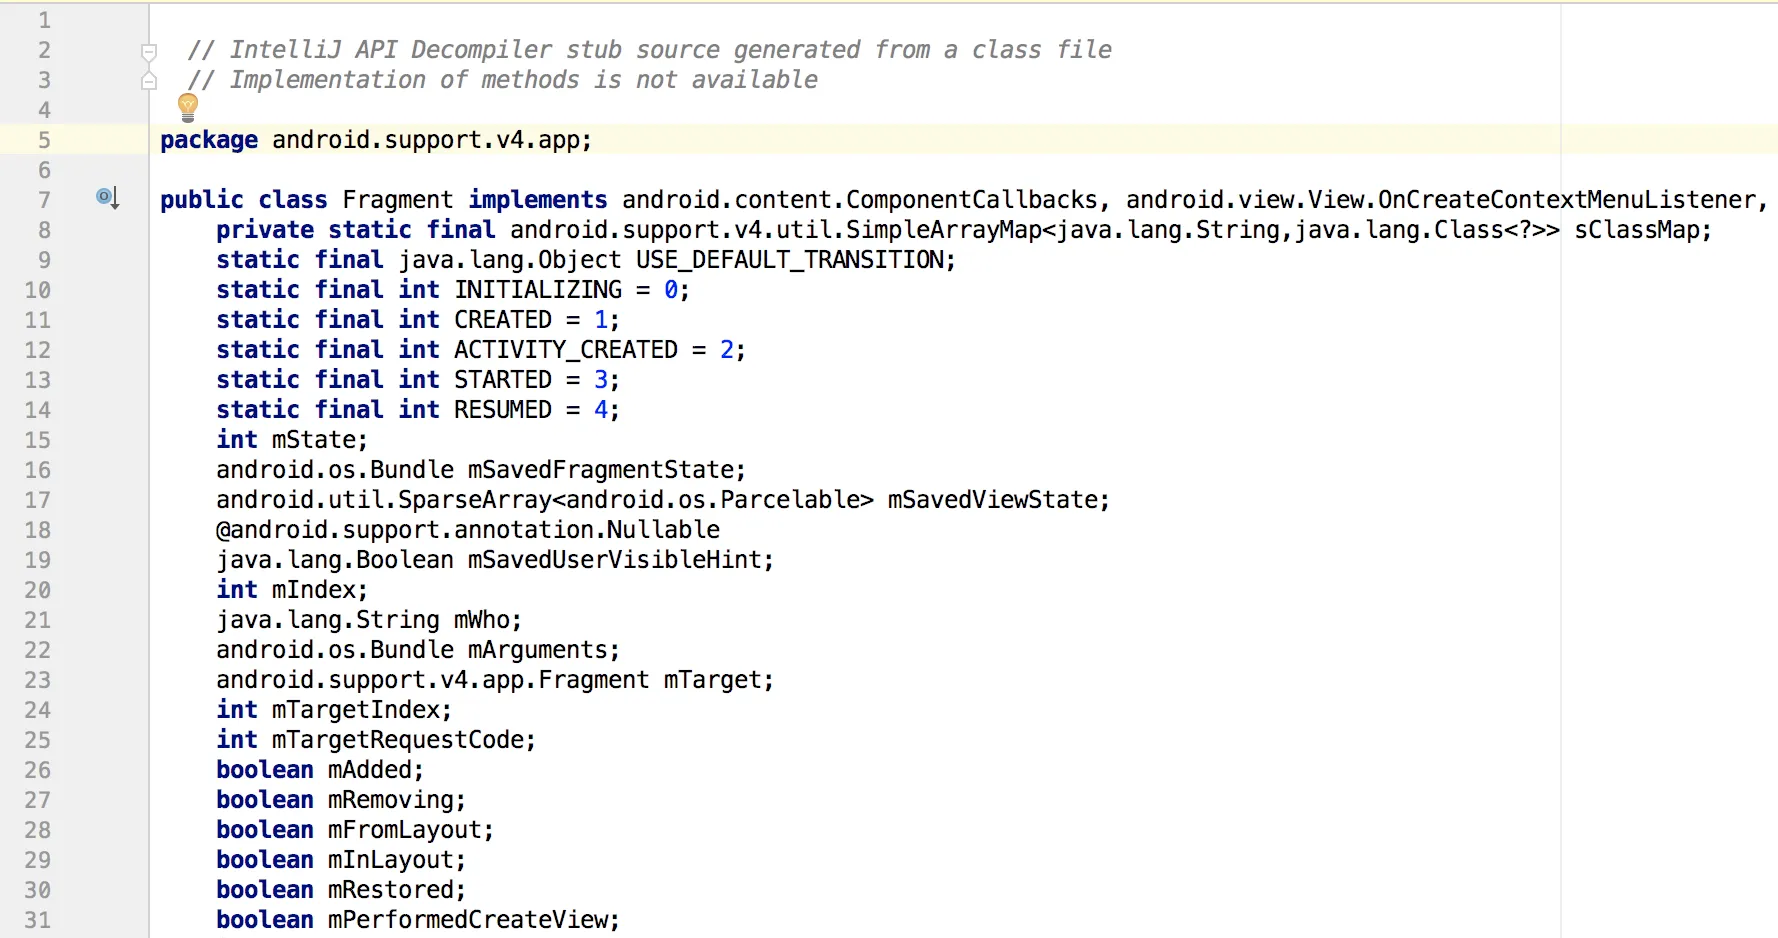Click the ACTIVITY_CREATED constant
1778x938 pixels.
[566, 350]
